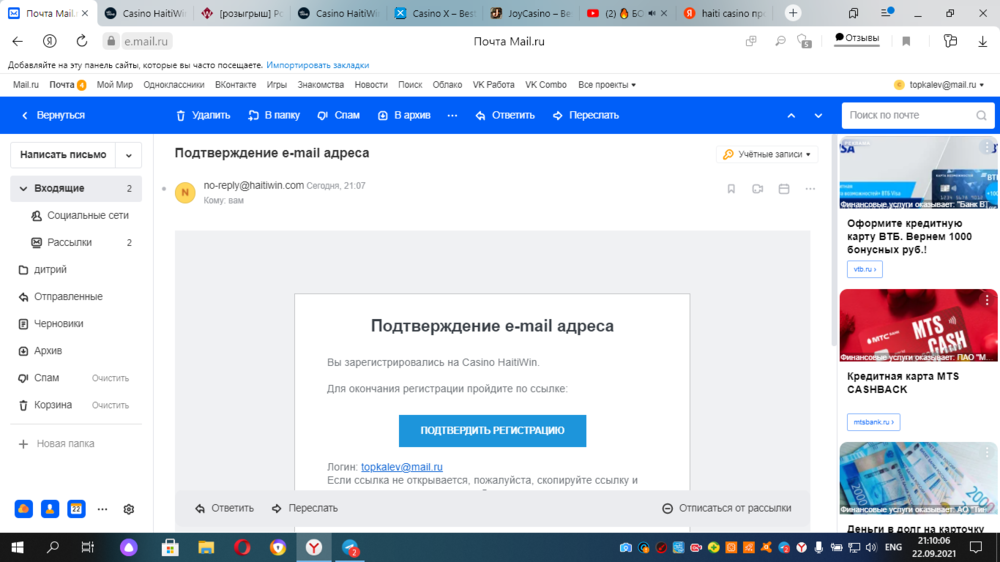Viewport: 1000px width, 562px height.
Task: Clear the Корзина folder with Очистить
Action: pos(110,405)
